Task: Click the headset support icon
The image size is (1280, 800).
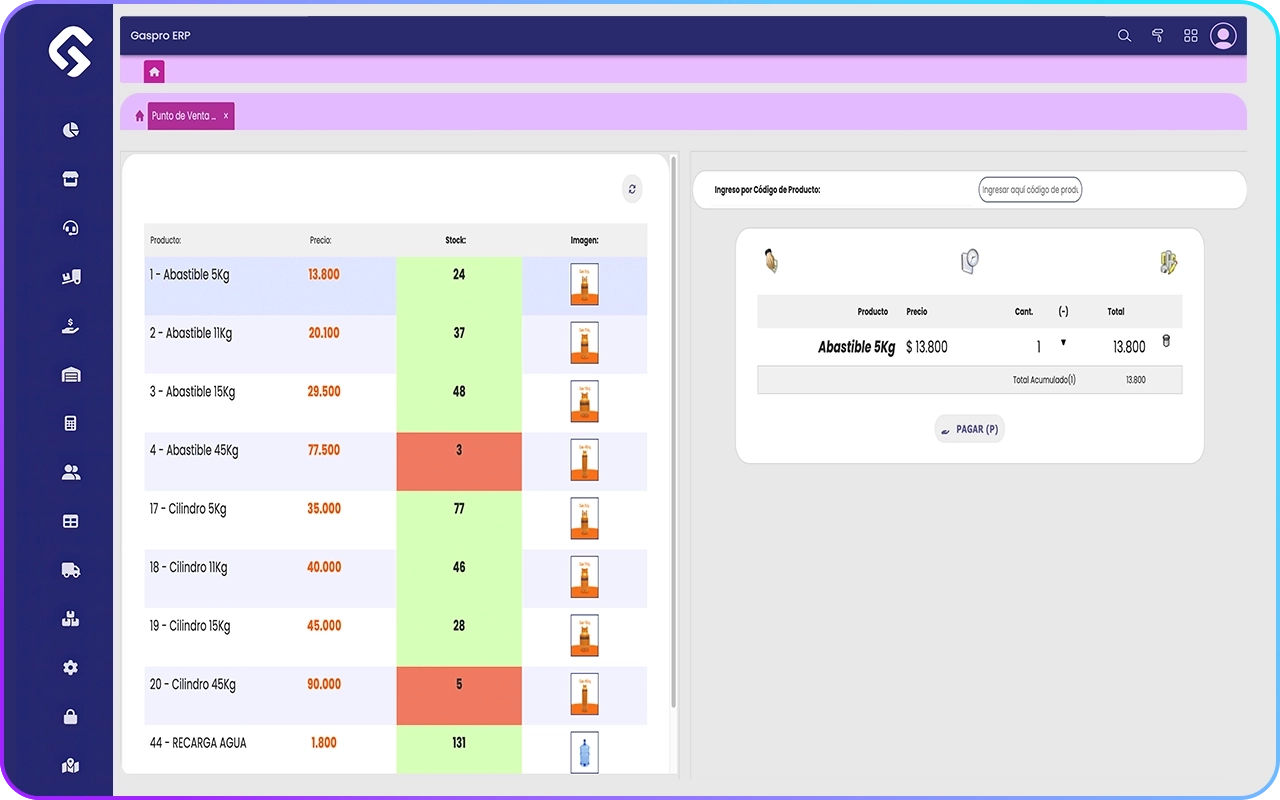Action: (70, 228)
